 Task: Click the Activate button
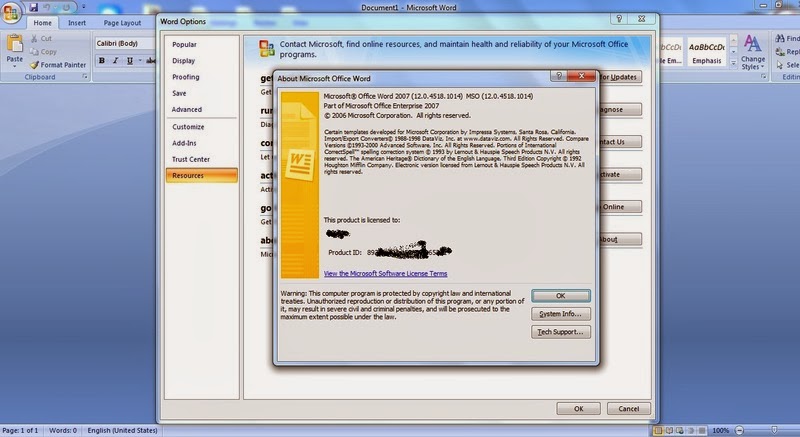(x=619, y=174)
